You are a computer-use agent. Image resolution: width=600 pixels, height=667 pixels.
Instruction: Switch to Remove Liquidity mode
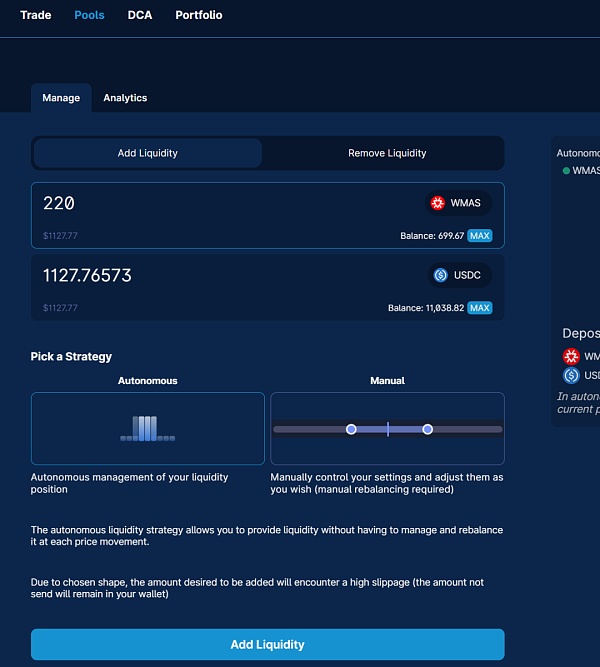[x=387, y=153]
